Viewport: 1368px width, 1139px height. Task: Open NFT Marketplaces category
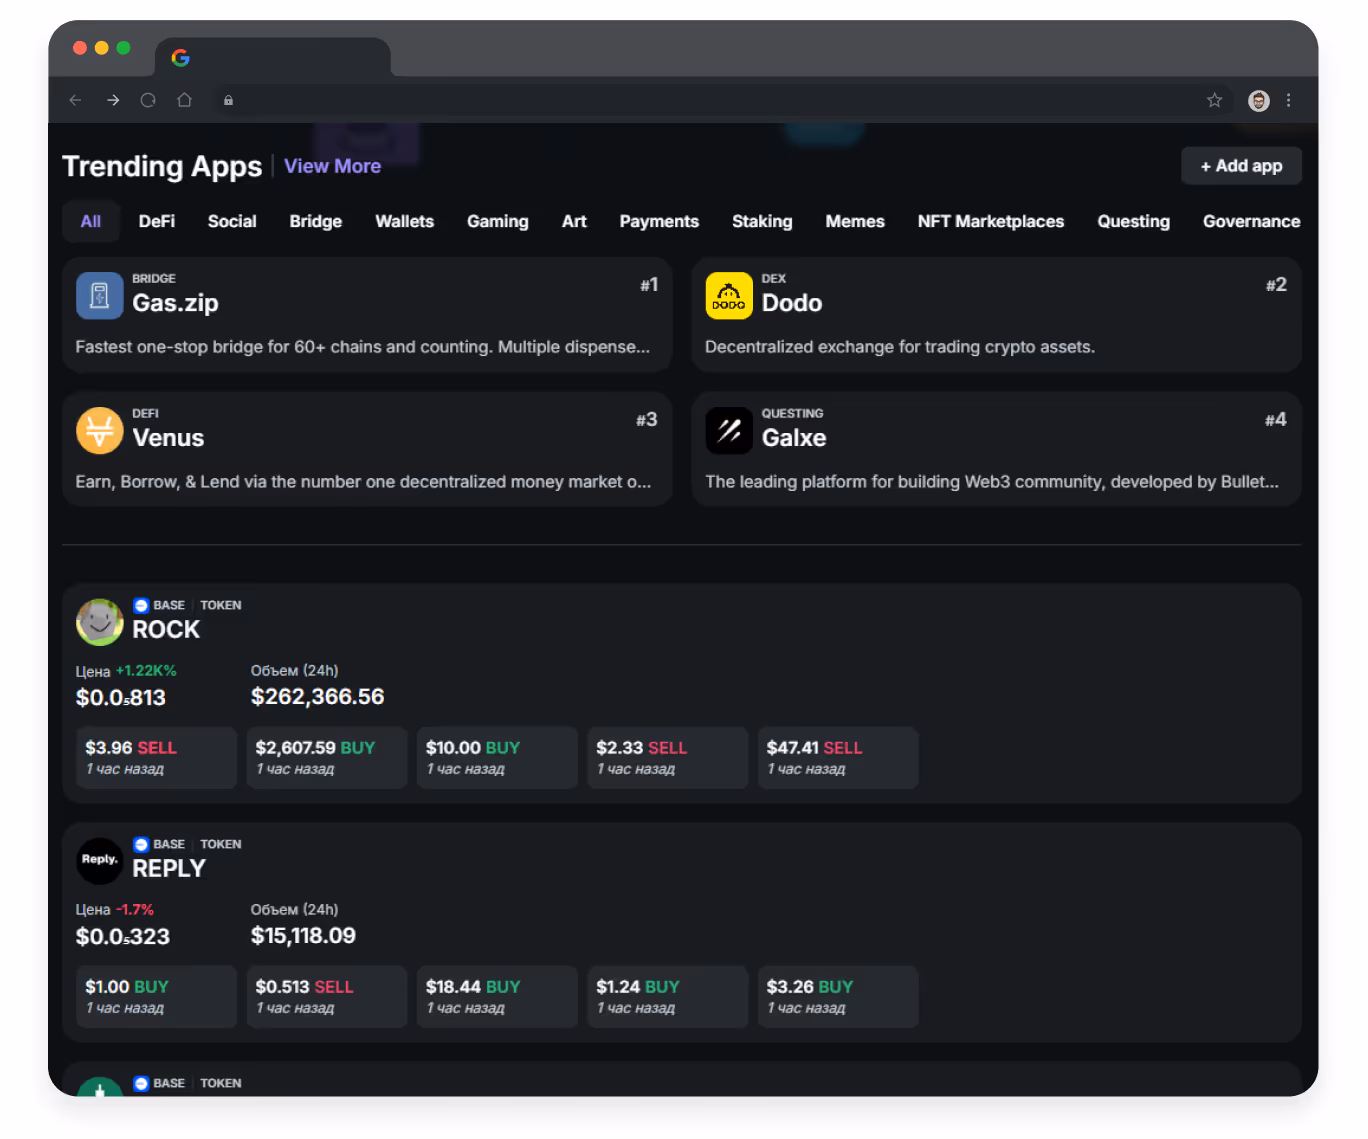(x=991, y=221)
